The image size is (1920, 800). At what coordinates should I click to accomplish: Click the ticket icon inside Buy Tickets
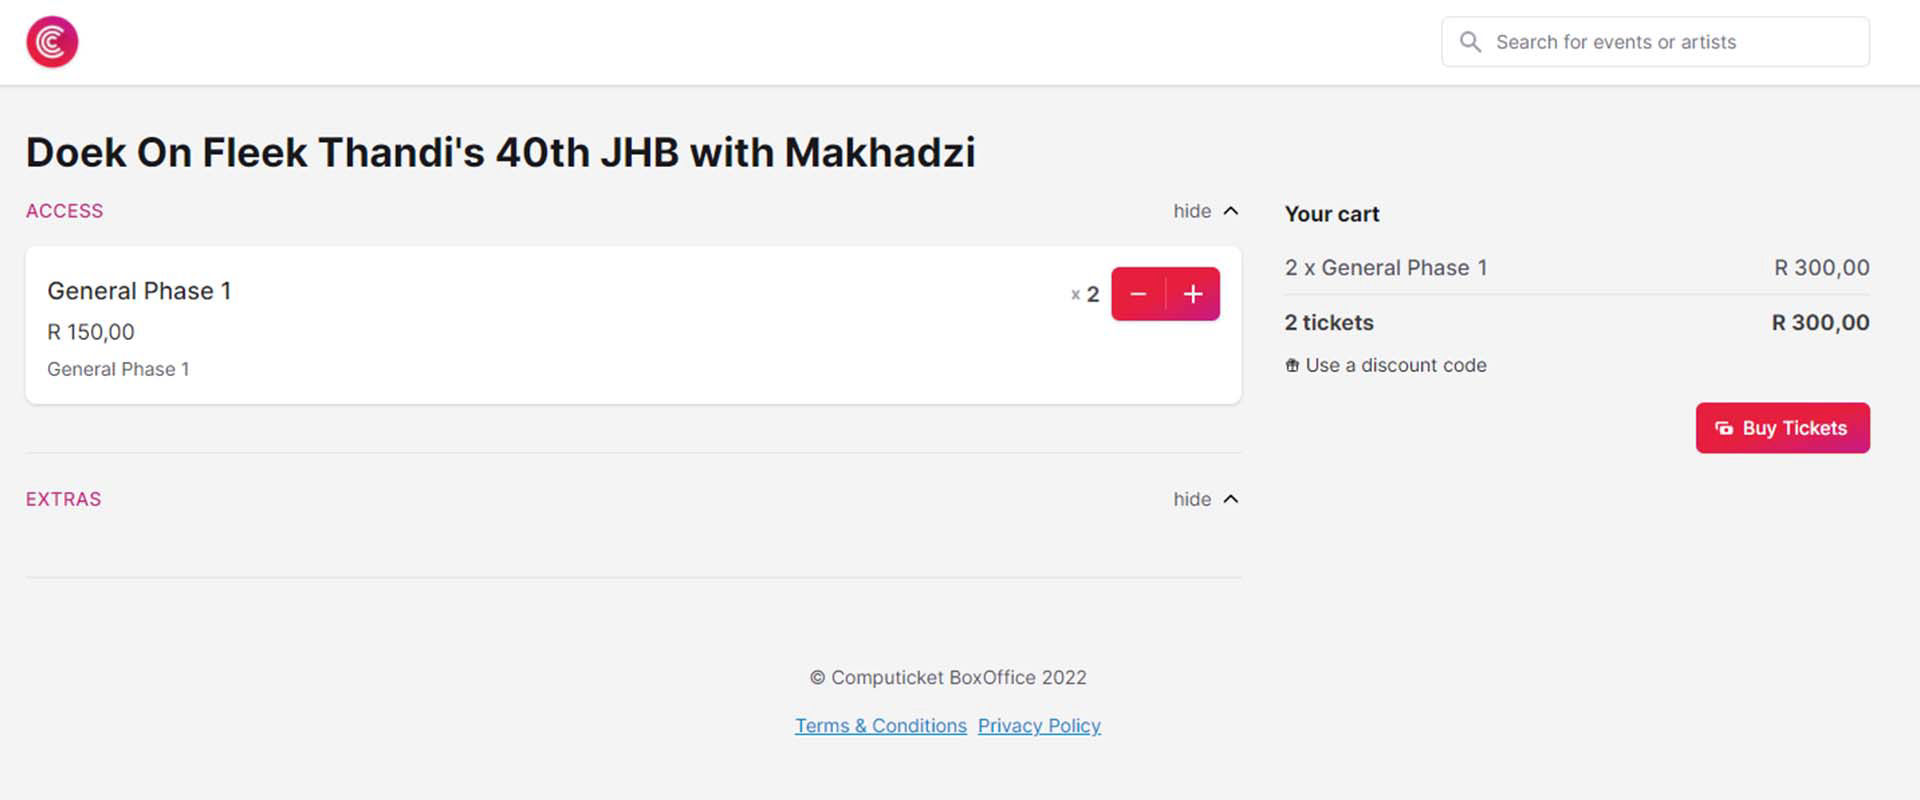(1724, 428)
